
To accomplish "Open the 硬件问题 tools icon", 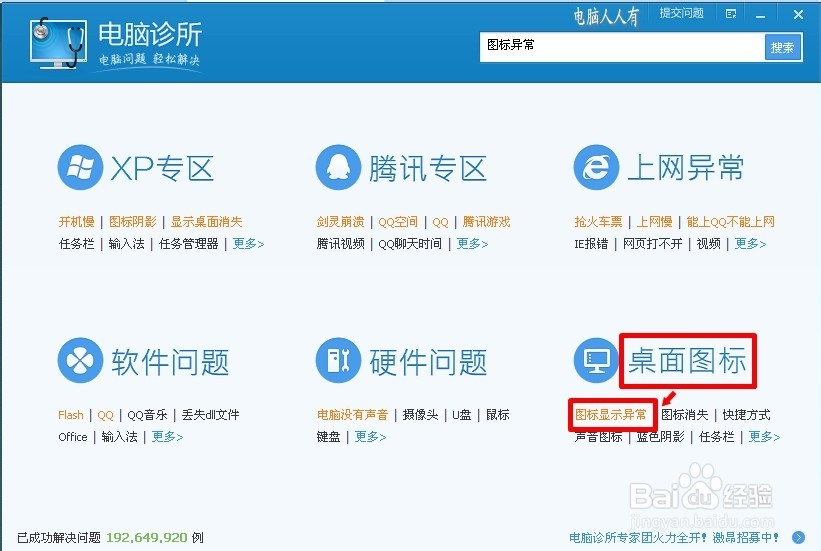I will [338, 360].
